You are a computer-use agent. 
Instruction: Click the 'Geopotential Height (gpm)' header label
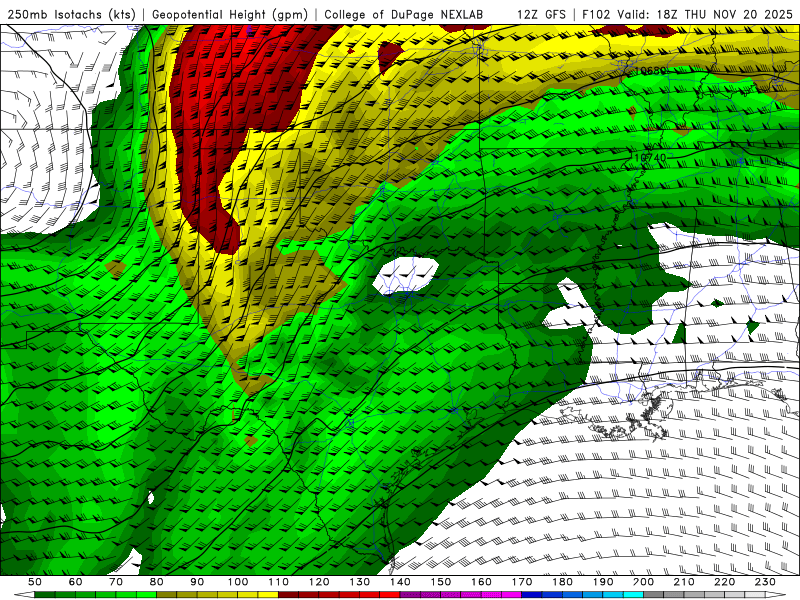pyautogui.click(x=230, y=14)
